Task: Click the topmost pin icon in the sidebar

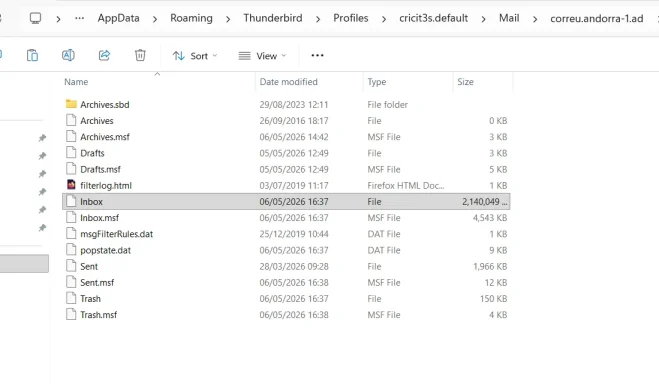Action: (42, 138)
